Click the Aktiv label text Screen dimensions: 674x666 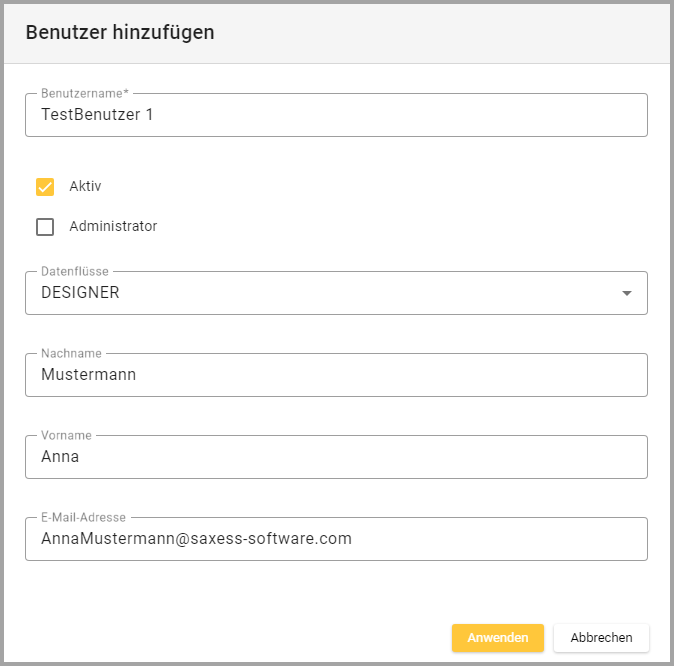tap(85, 187)
